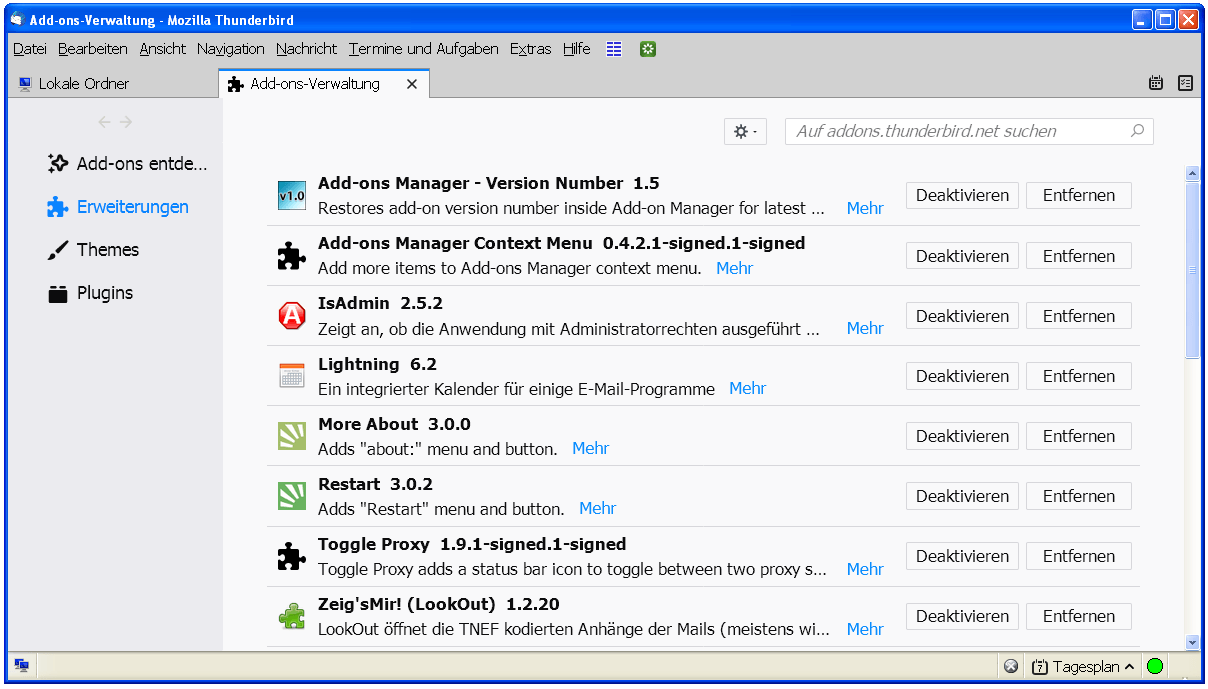Viewport: 1208px width, 689px height.
Task: Click the puzzle icon on the Add-ons-Verwaltung tab
Action: point(236,84)
